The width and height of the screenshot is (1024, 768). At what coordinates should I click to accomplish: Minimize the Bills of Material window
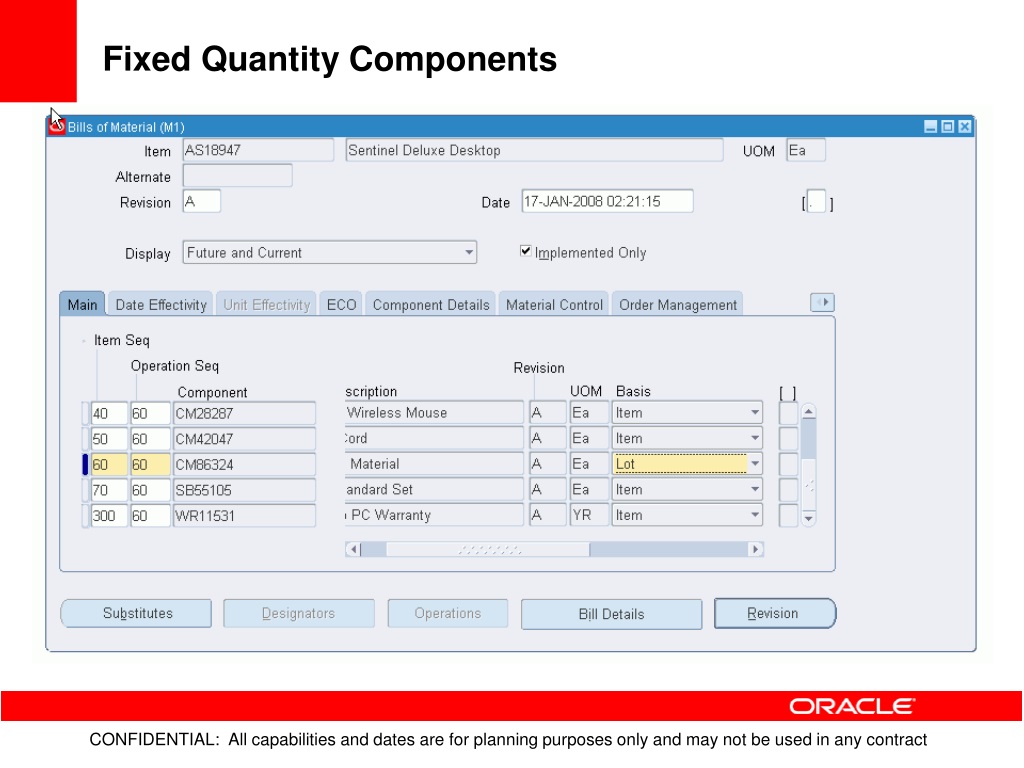point(931,127)
